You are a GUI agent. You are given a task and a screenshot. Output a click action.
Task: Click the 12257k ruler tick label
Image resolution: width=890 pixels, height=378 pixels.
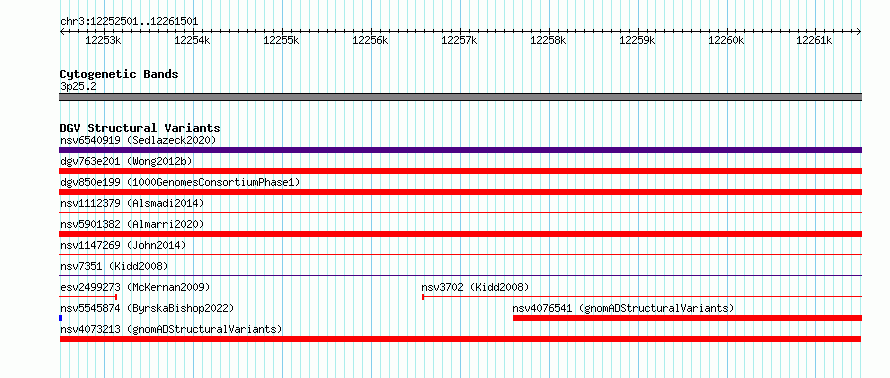tap(459, 40)
